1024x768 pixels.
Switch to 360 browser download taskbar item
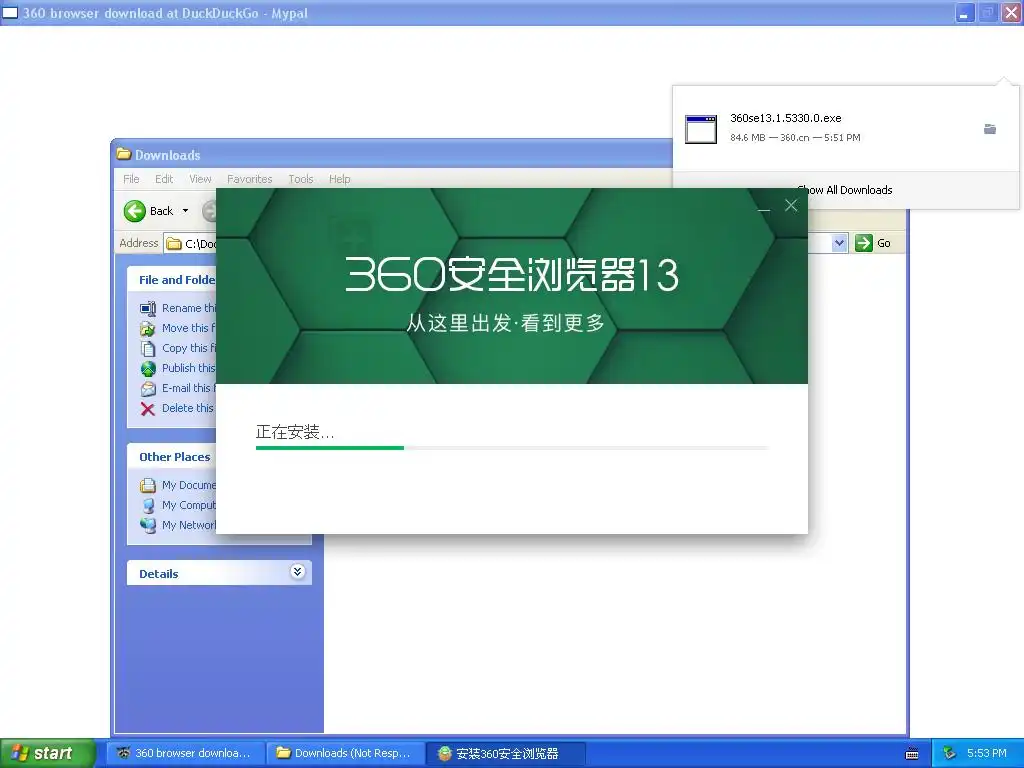[x=185, y=753]
